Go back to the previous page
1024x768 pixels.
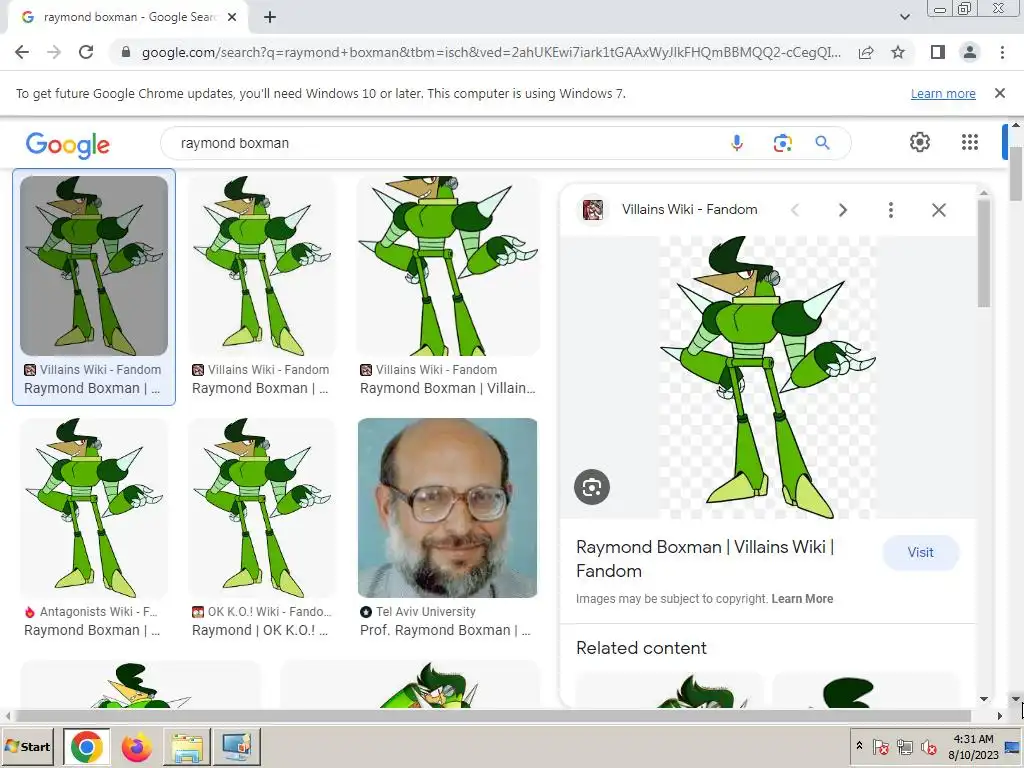point(22,52)
